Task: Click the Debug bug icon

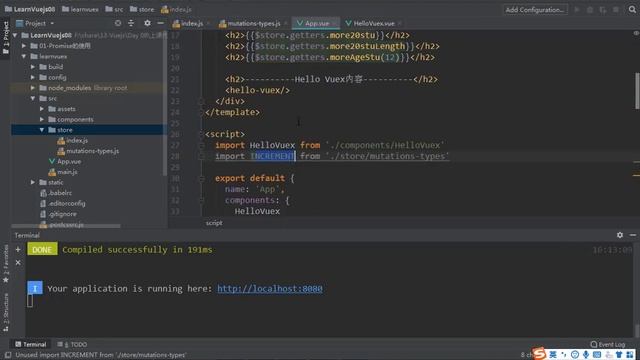Action: [590, 9]
